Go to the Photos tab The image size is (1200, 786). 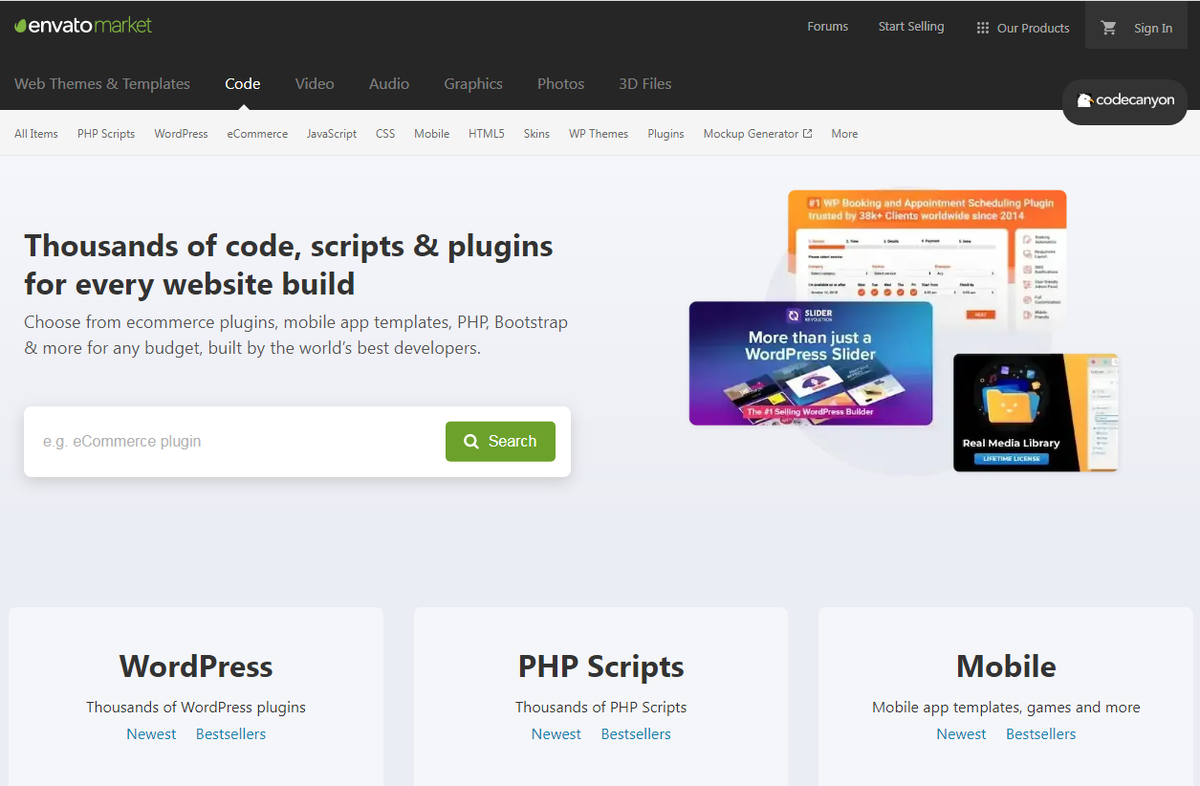pos(561,84)
